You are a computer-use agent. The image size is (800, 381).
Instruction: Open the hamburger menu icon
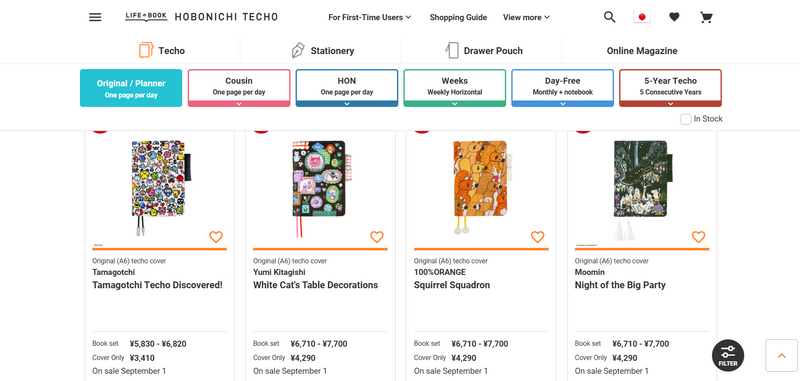[x=95, y=17]
